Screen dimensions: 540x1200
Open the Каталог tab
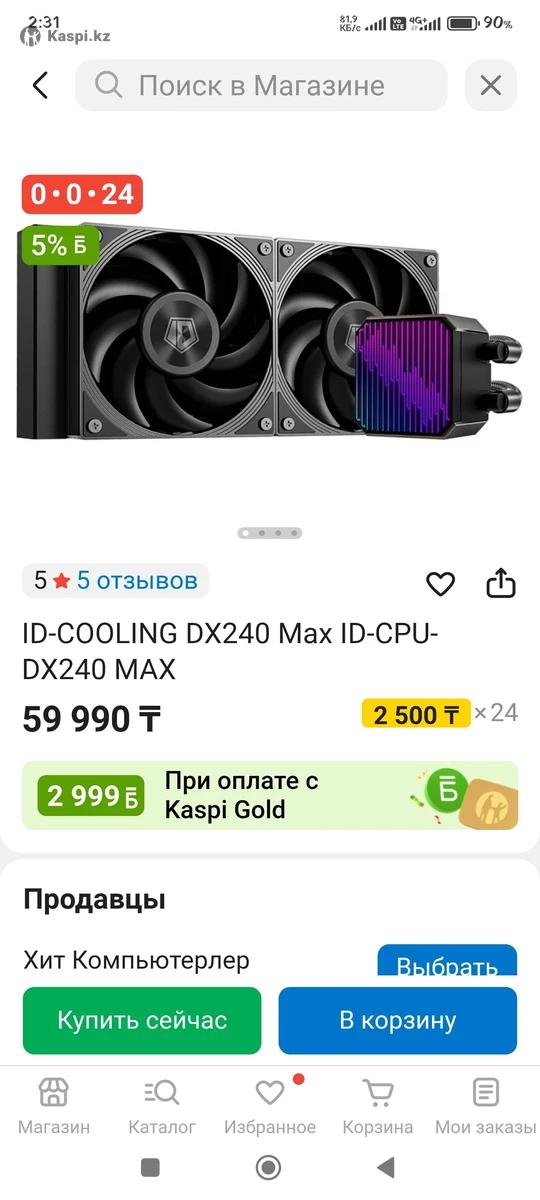[x=162, y=1106]
